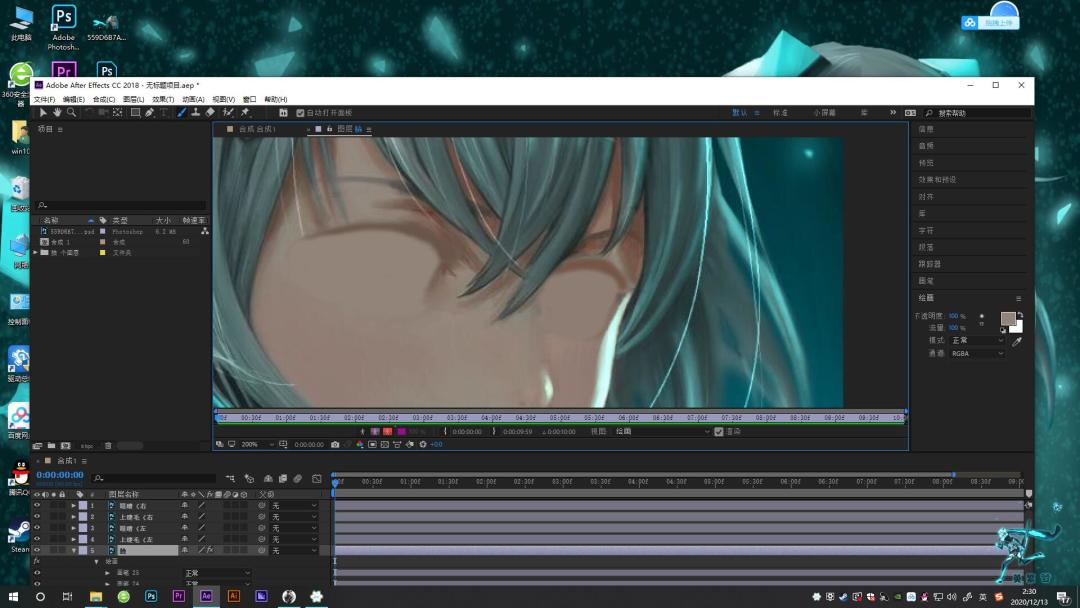Click the viewer reset exposure icon
The width and height of the screenshot is (1080, 608).
coord(423,445)
